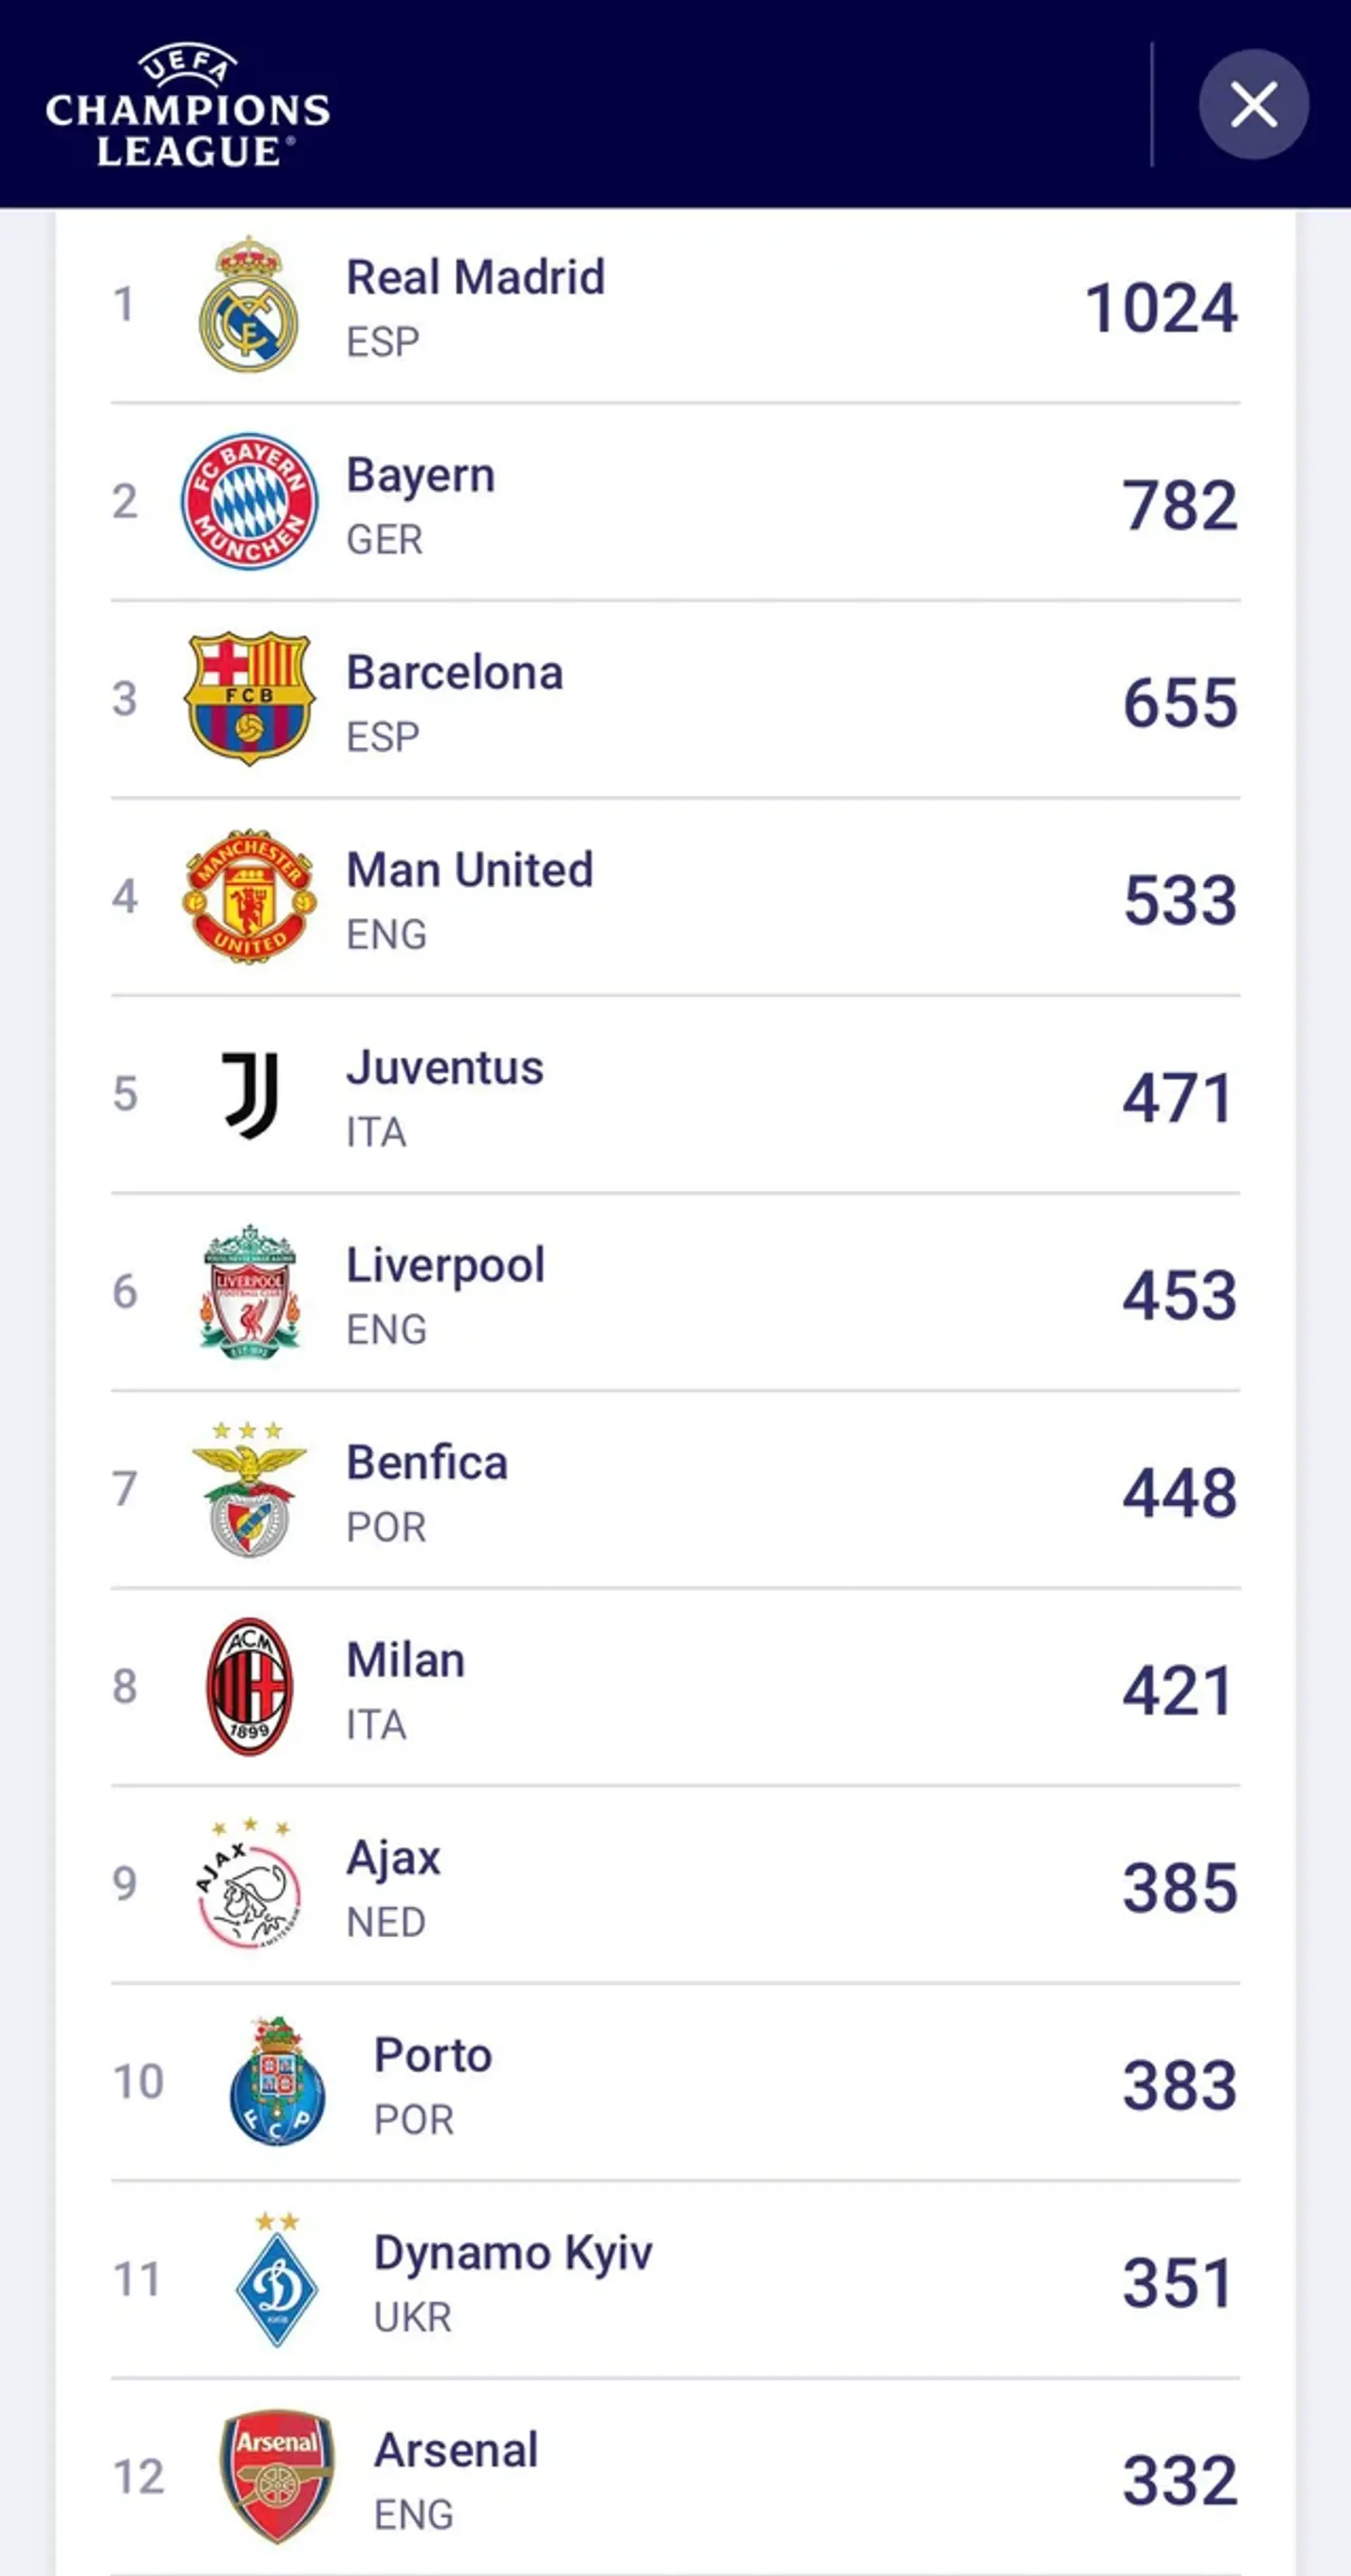Tap the Real Madrid crest
Viewport: 1351px width, 2576px height.
tap(249, 304)
